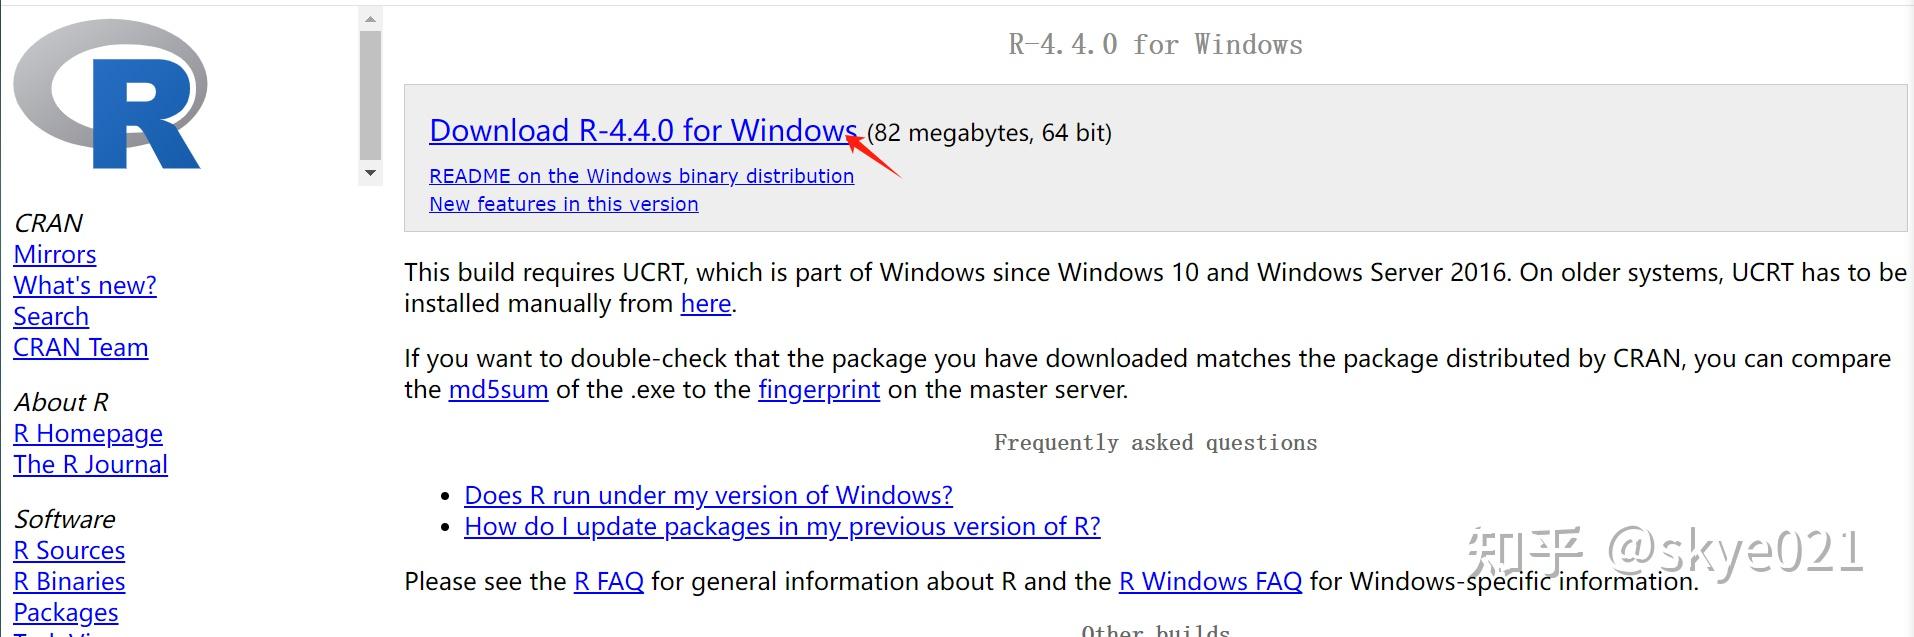Go to the CRAN Search page
The image size is (1914, 637).
51,316
